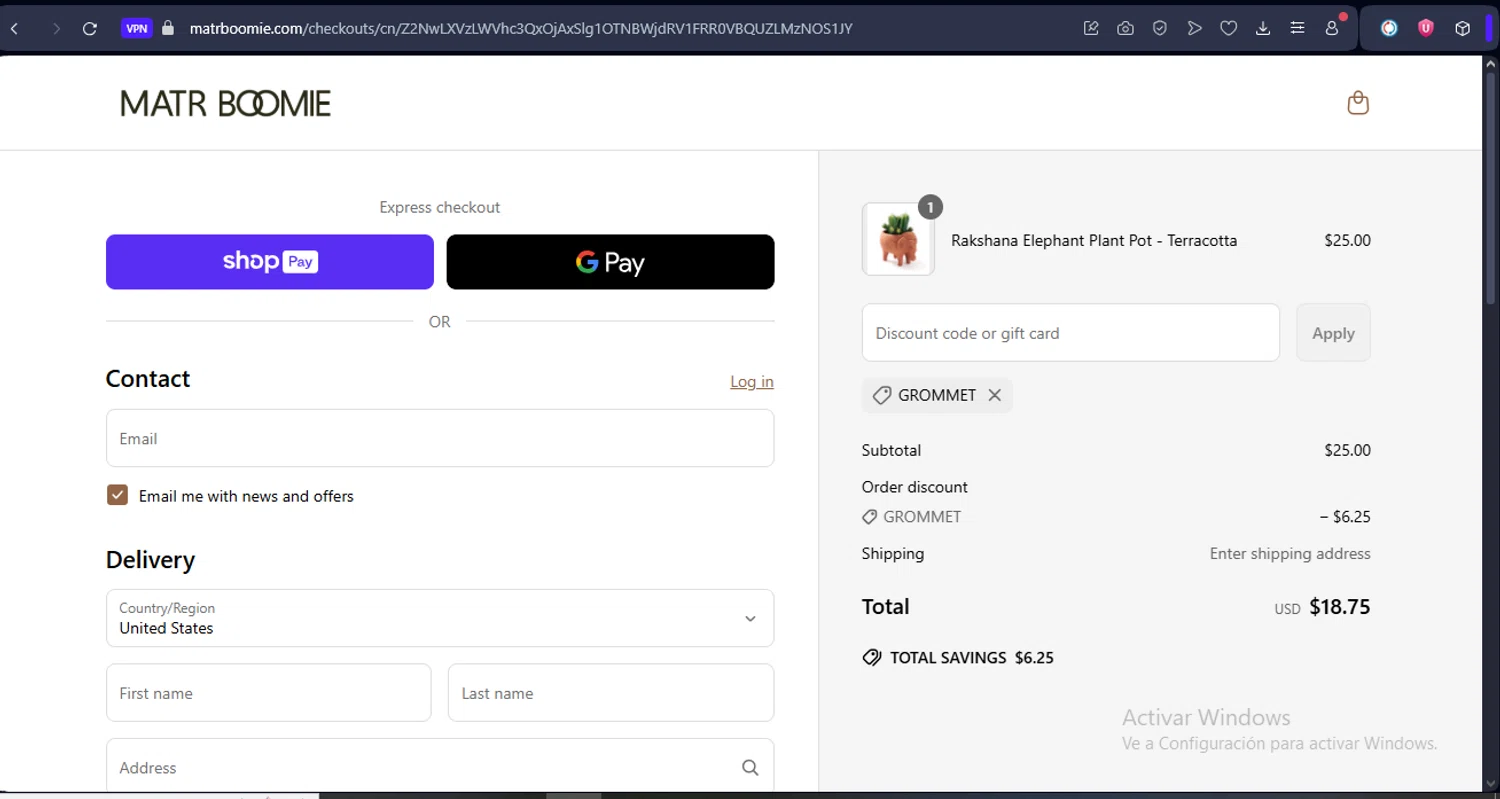Click the padlock site security icon

tap(167, 29)
